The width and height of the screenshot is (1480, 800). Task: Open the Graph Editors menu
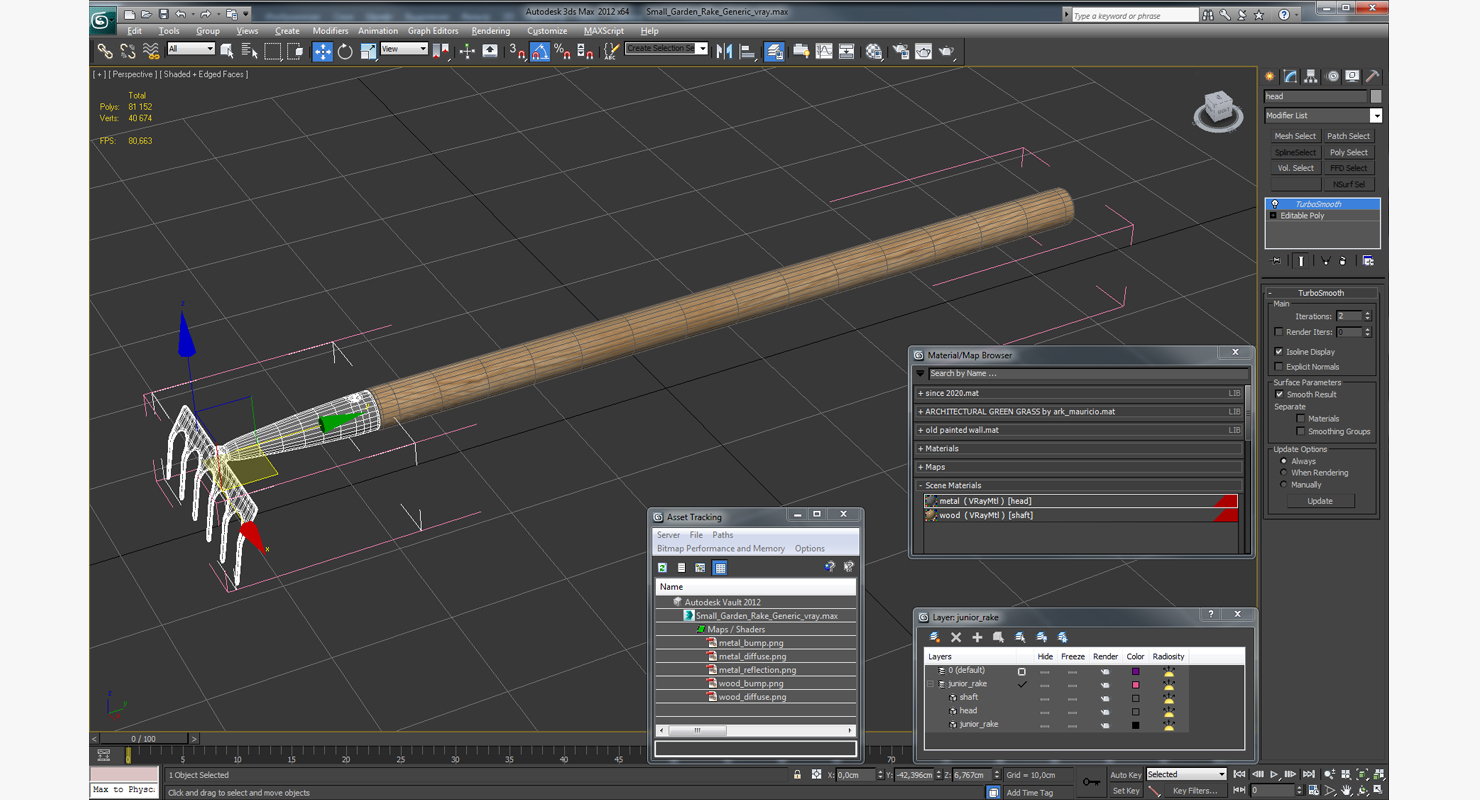point(433,31)
